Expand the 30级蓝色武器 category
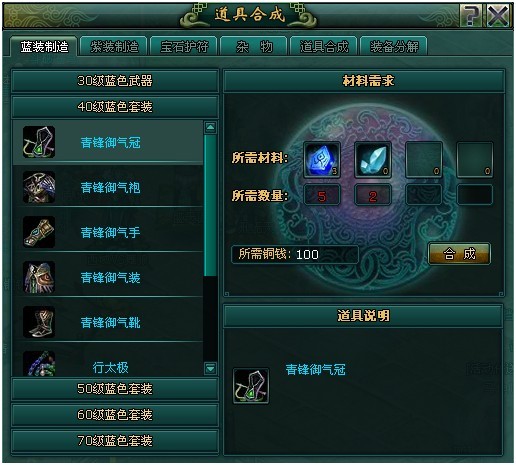 point(115,81)
